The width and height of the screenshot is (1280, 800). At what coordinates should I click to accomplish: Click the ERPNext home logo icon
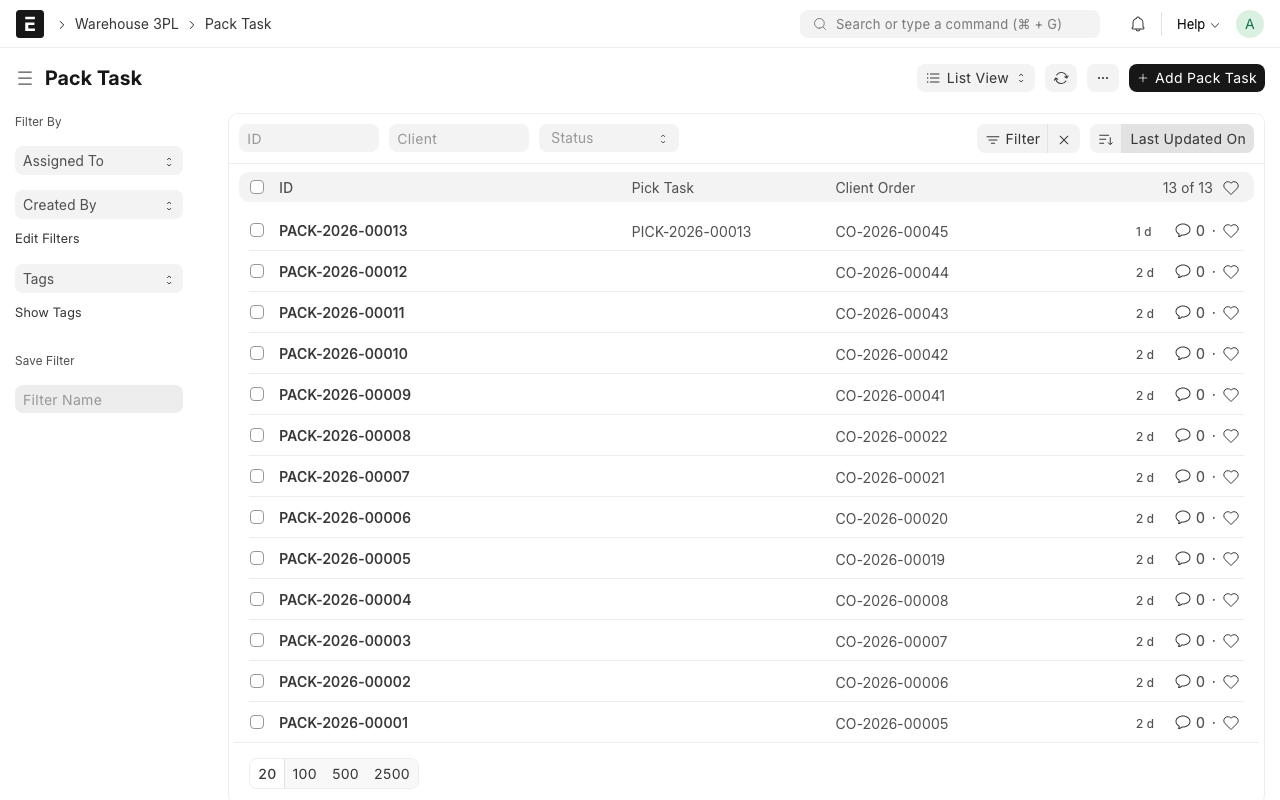coord(30,24)
